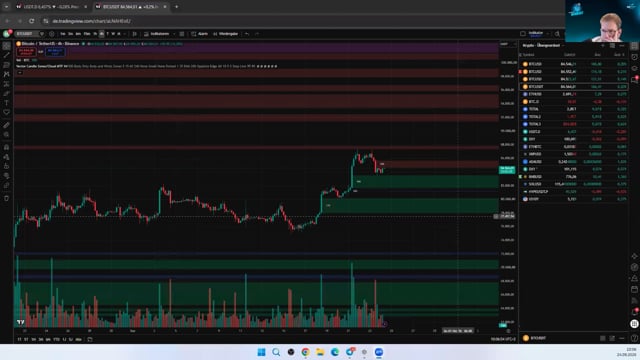Open the Windows Start menu
This screenshot has height=360, width=640.
pyautogui.click(x=261, y=352)
